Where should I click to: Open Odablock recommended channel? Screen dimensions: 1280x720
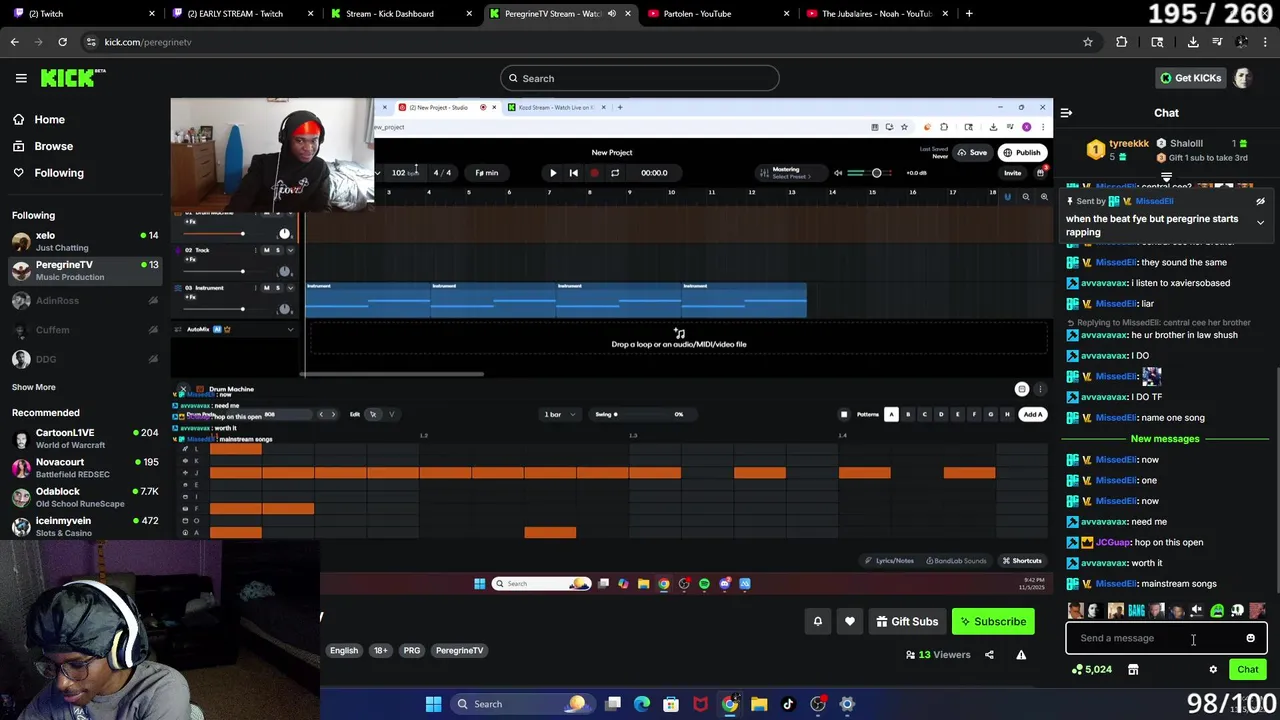coord(83,497)
